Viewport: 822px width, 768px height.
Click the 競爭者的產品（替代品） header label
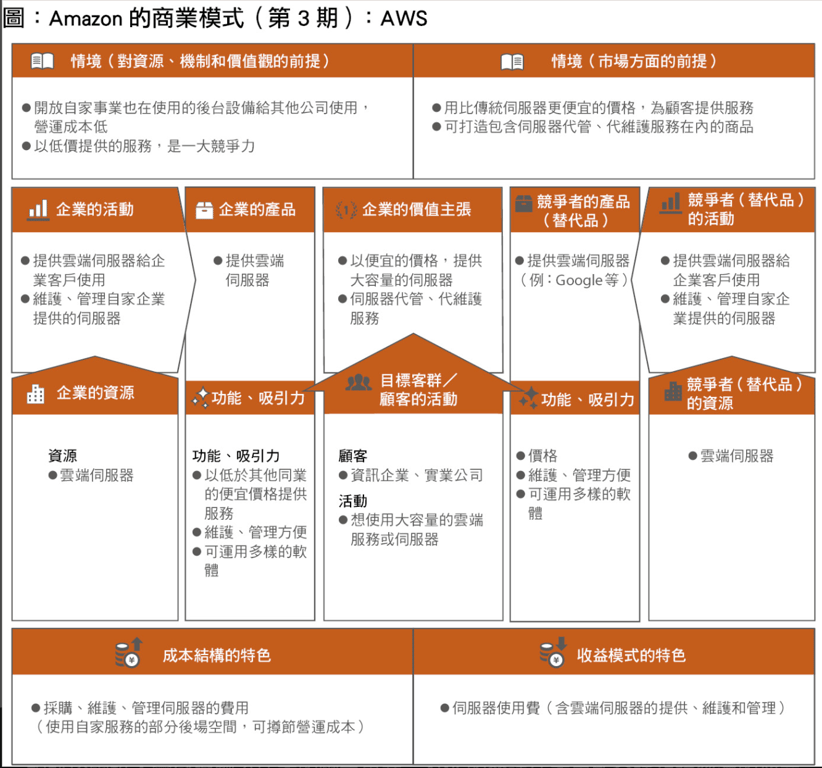pos(583,211)
